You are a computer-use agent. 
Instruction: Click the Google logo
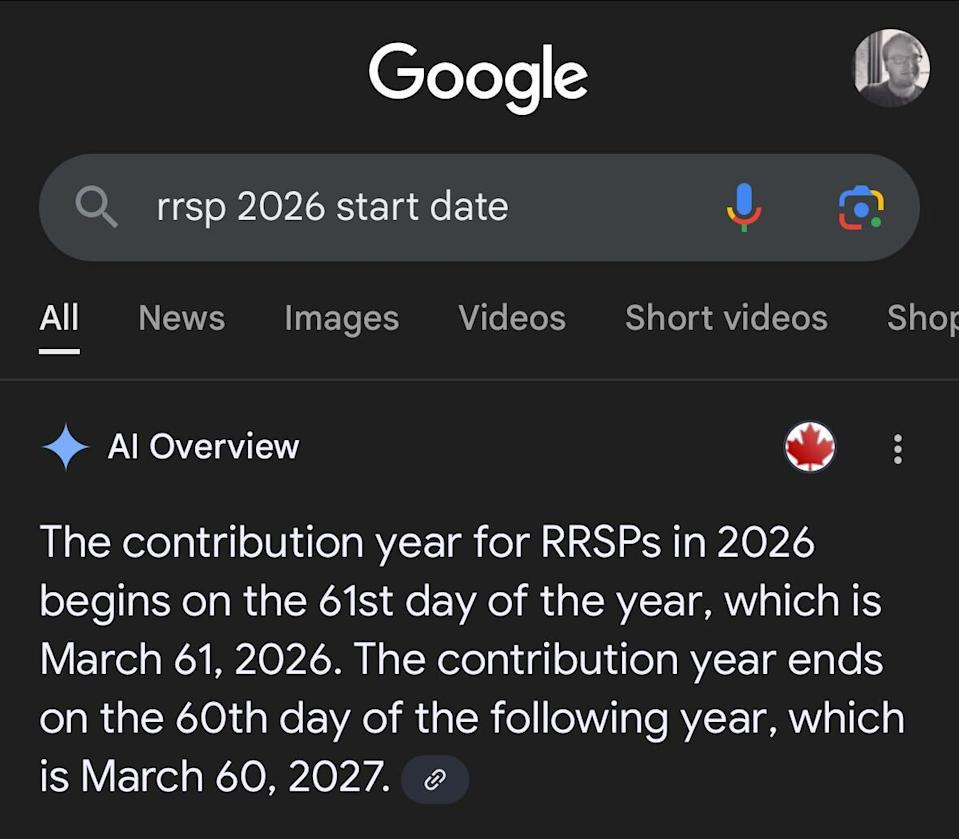pos(478,76)
